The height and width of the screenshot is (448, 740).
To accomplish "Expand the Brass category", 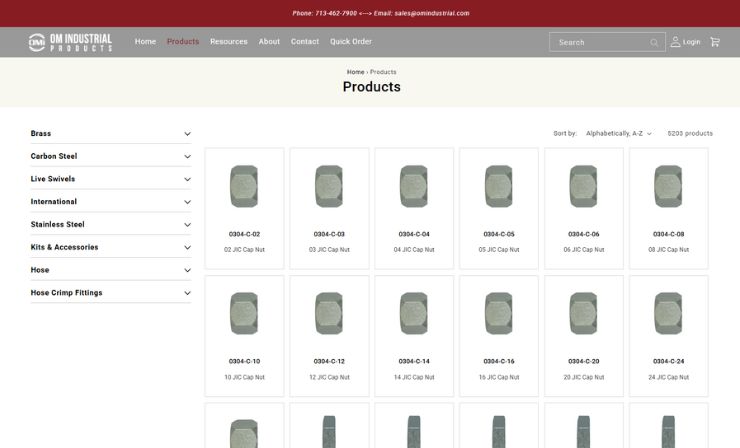I will [x=110, y=134].
